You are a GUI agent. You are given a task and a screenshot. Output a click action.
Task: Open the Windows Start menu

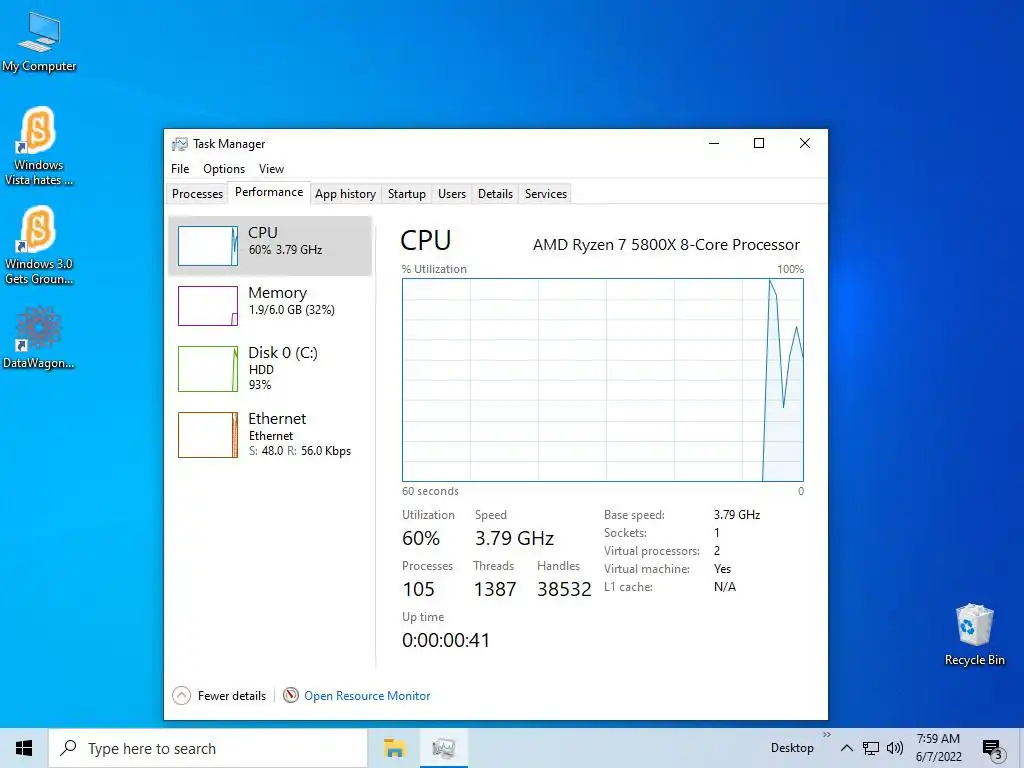24,748
